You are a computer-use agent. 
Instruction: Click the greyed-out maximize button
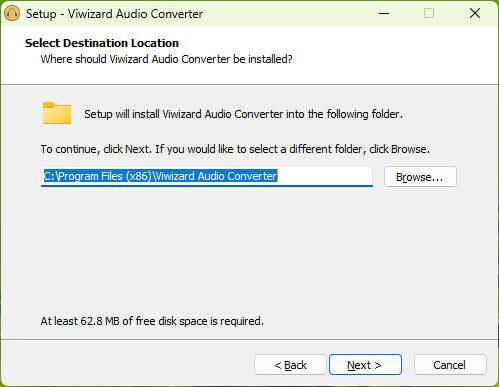click(x=429, y=13)
